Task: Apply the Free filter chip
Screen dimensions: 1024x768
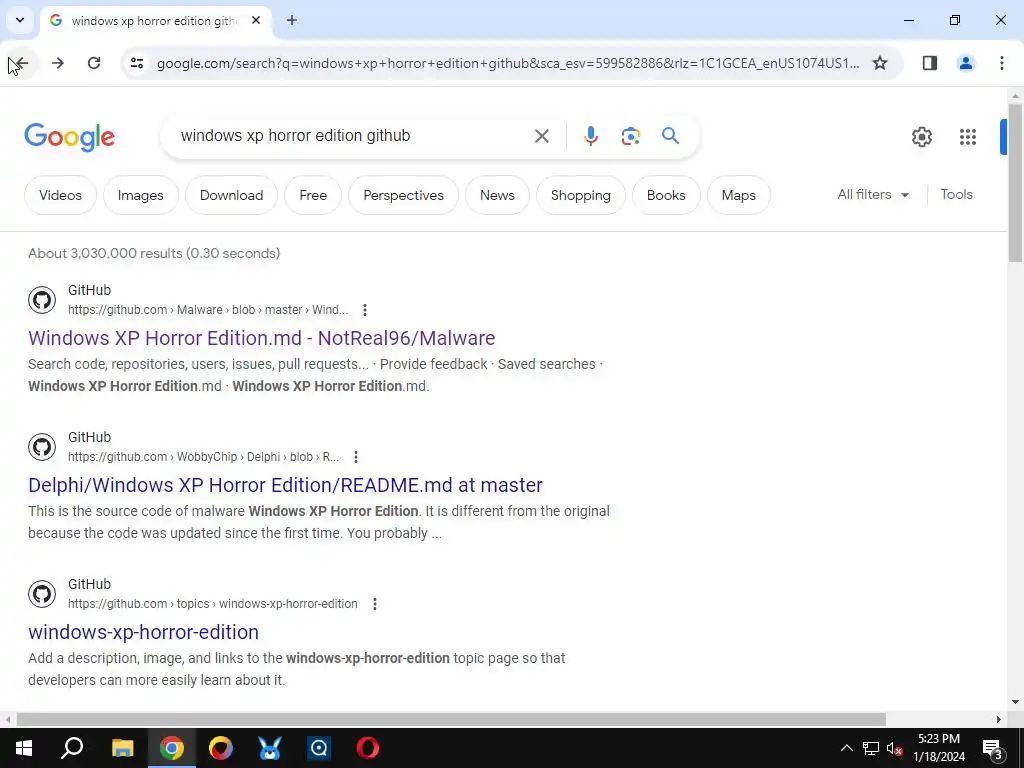Action: [x=313, y=195]
